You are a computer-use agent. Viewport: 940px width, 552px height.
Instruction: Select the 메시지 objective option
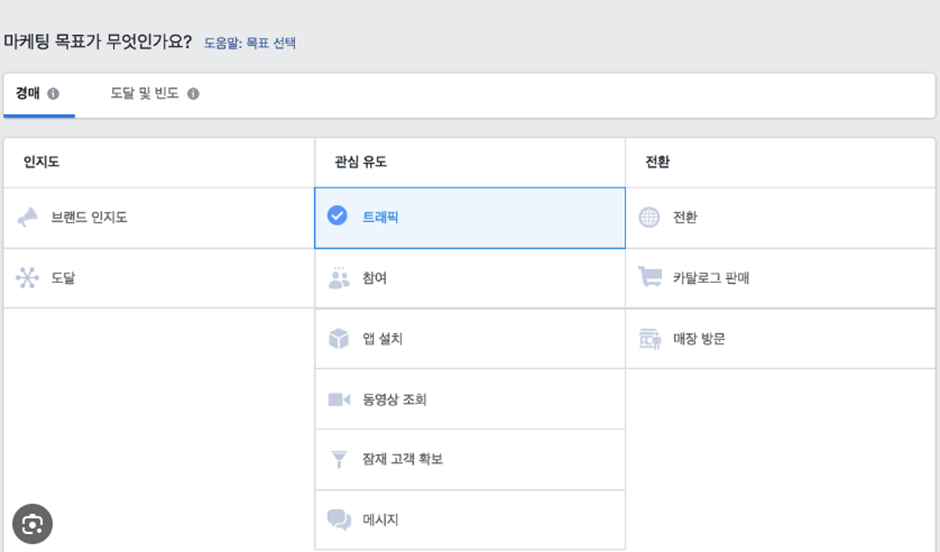[x=470, y=520]
